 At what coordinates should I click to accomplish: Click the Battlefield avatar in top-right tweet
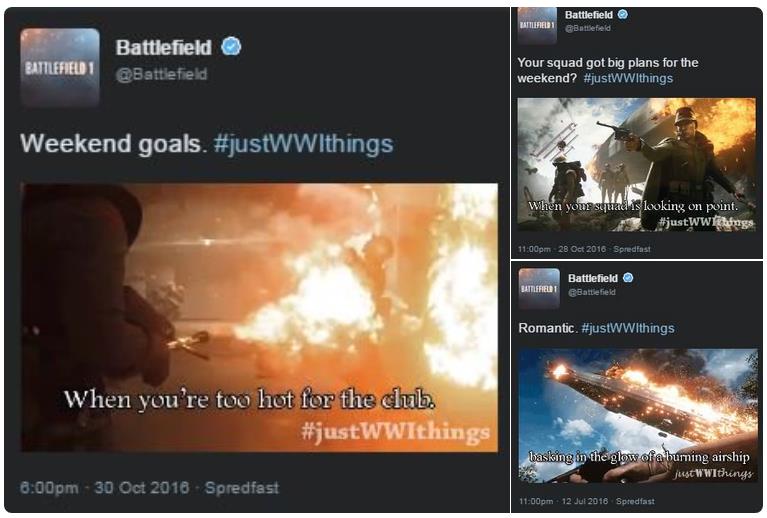pos(537,26)
